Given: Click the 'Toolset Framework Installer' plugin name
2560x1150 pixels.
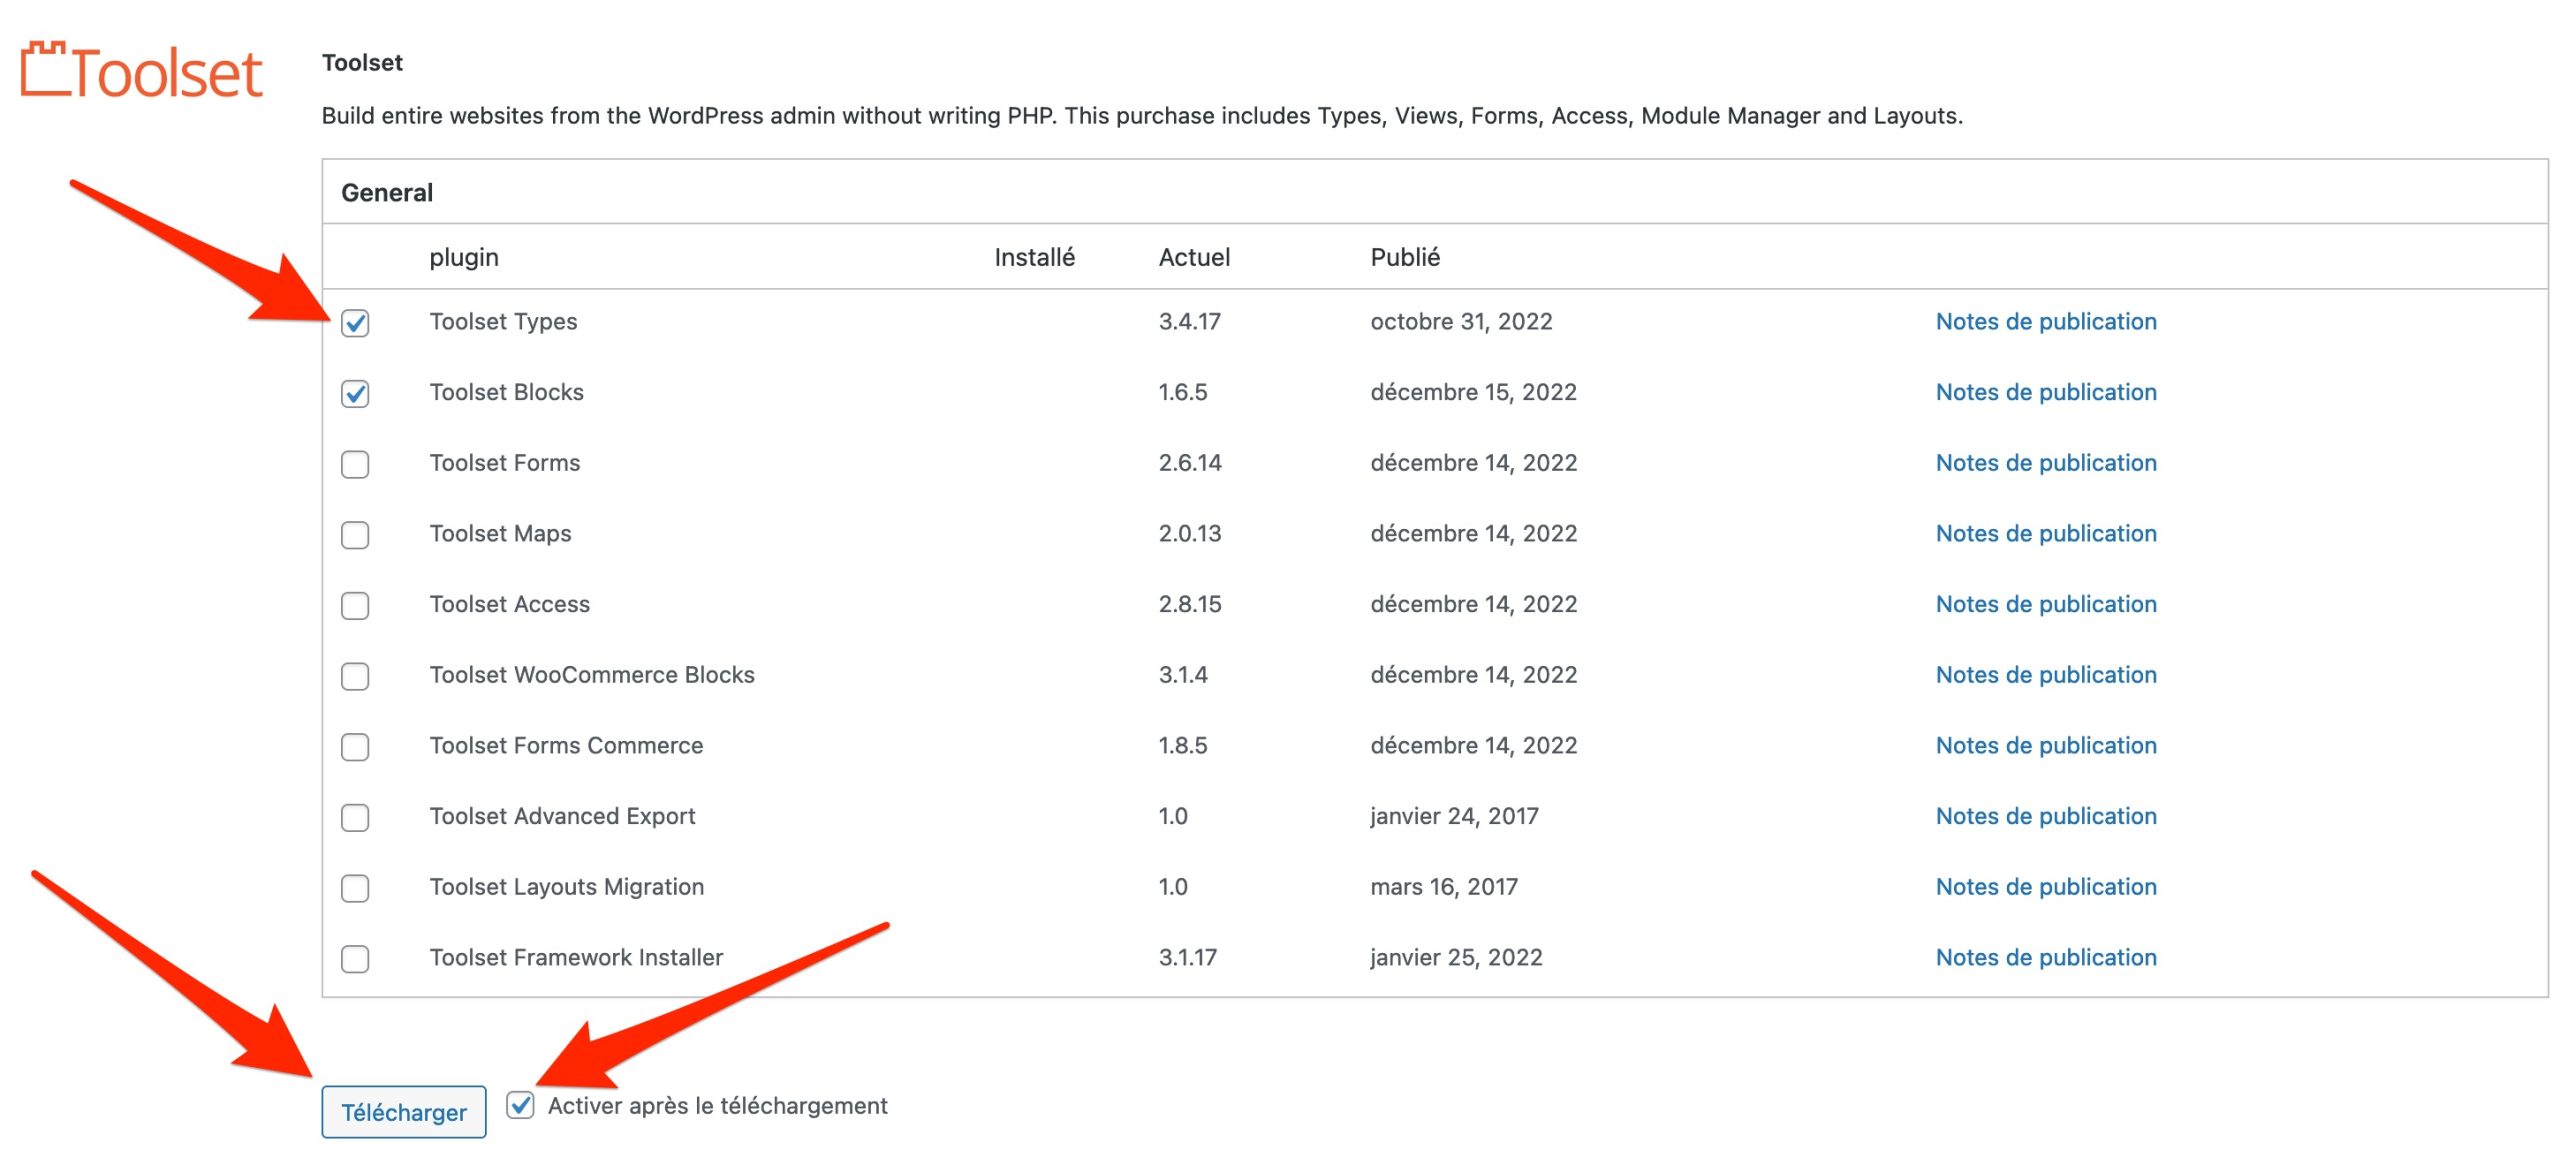Looking at the screenshot, I should (576, 957).
